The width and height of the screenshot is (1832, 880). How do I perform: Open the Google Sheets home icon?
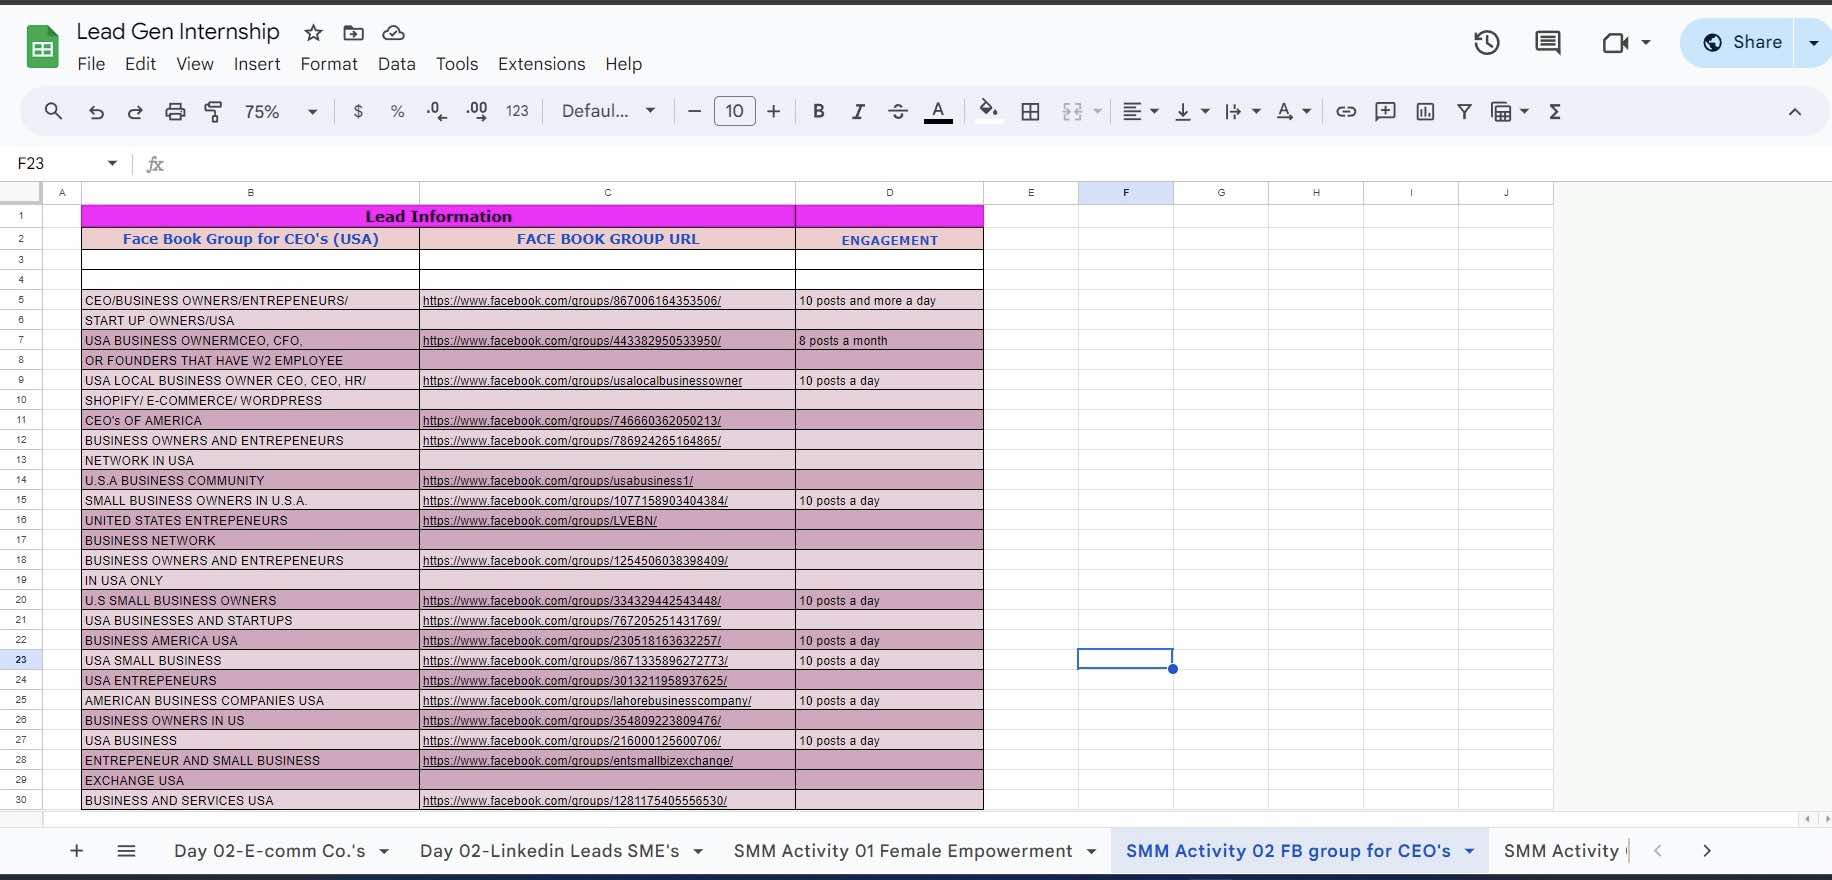pos(42,47)
